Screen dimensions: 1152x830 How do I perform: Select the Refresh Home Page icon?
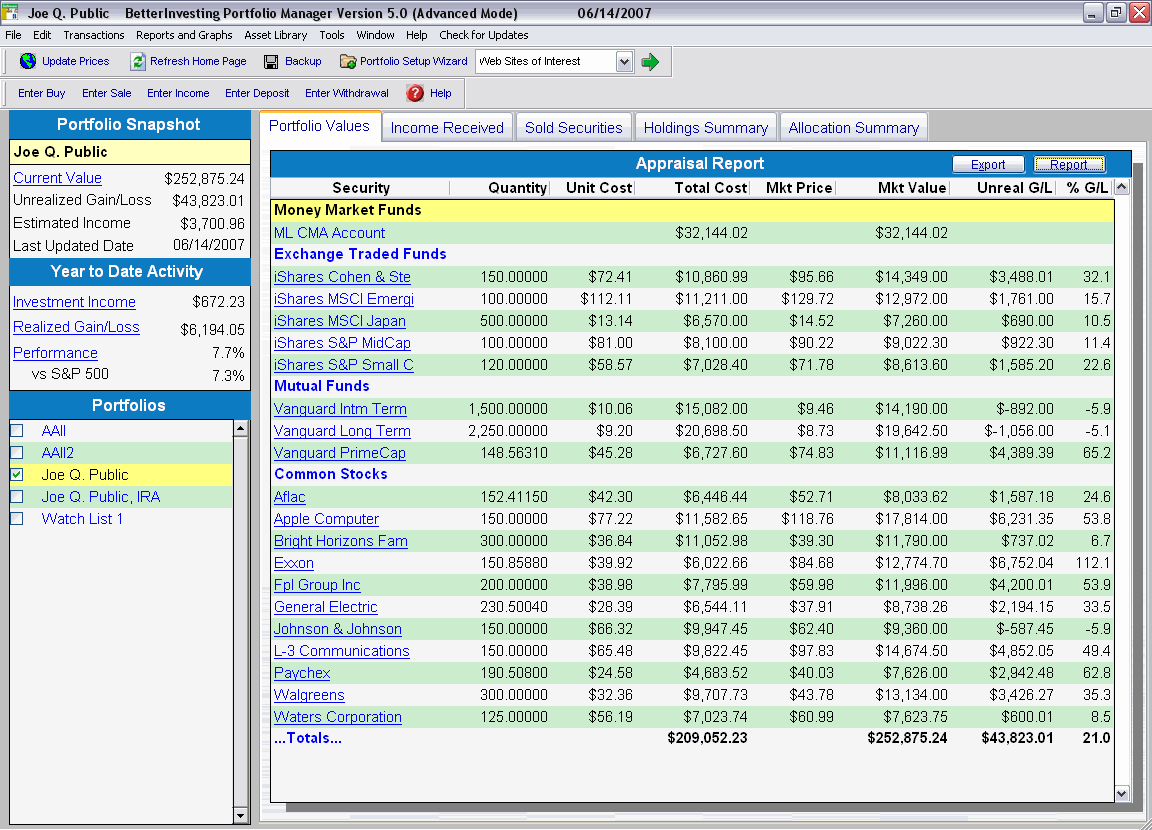[x=137, y=61]
